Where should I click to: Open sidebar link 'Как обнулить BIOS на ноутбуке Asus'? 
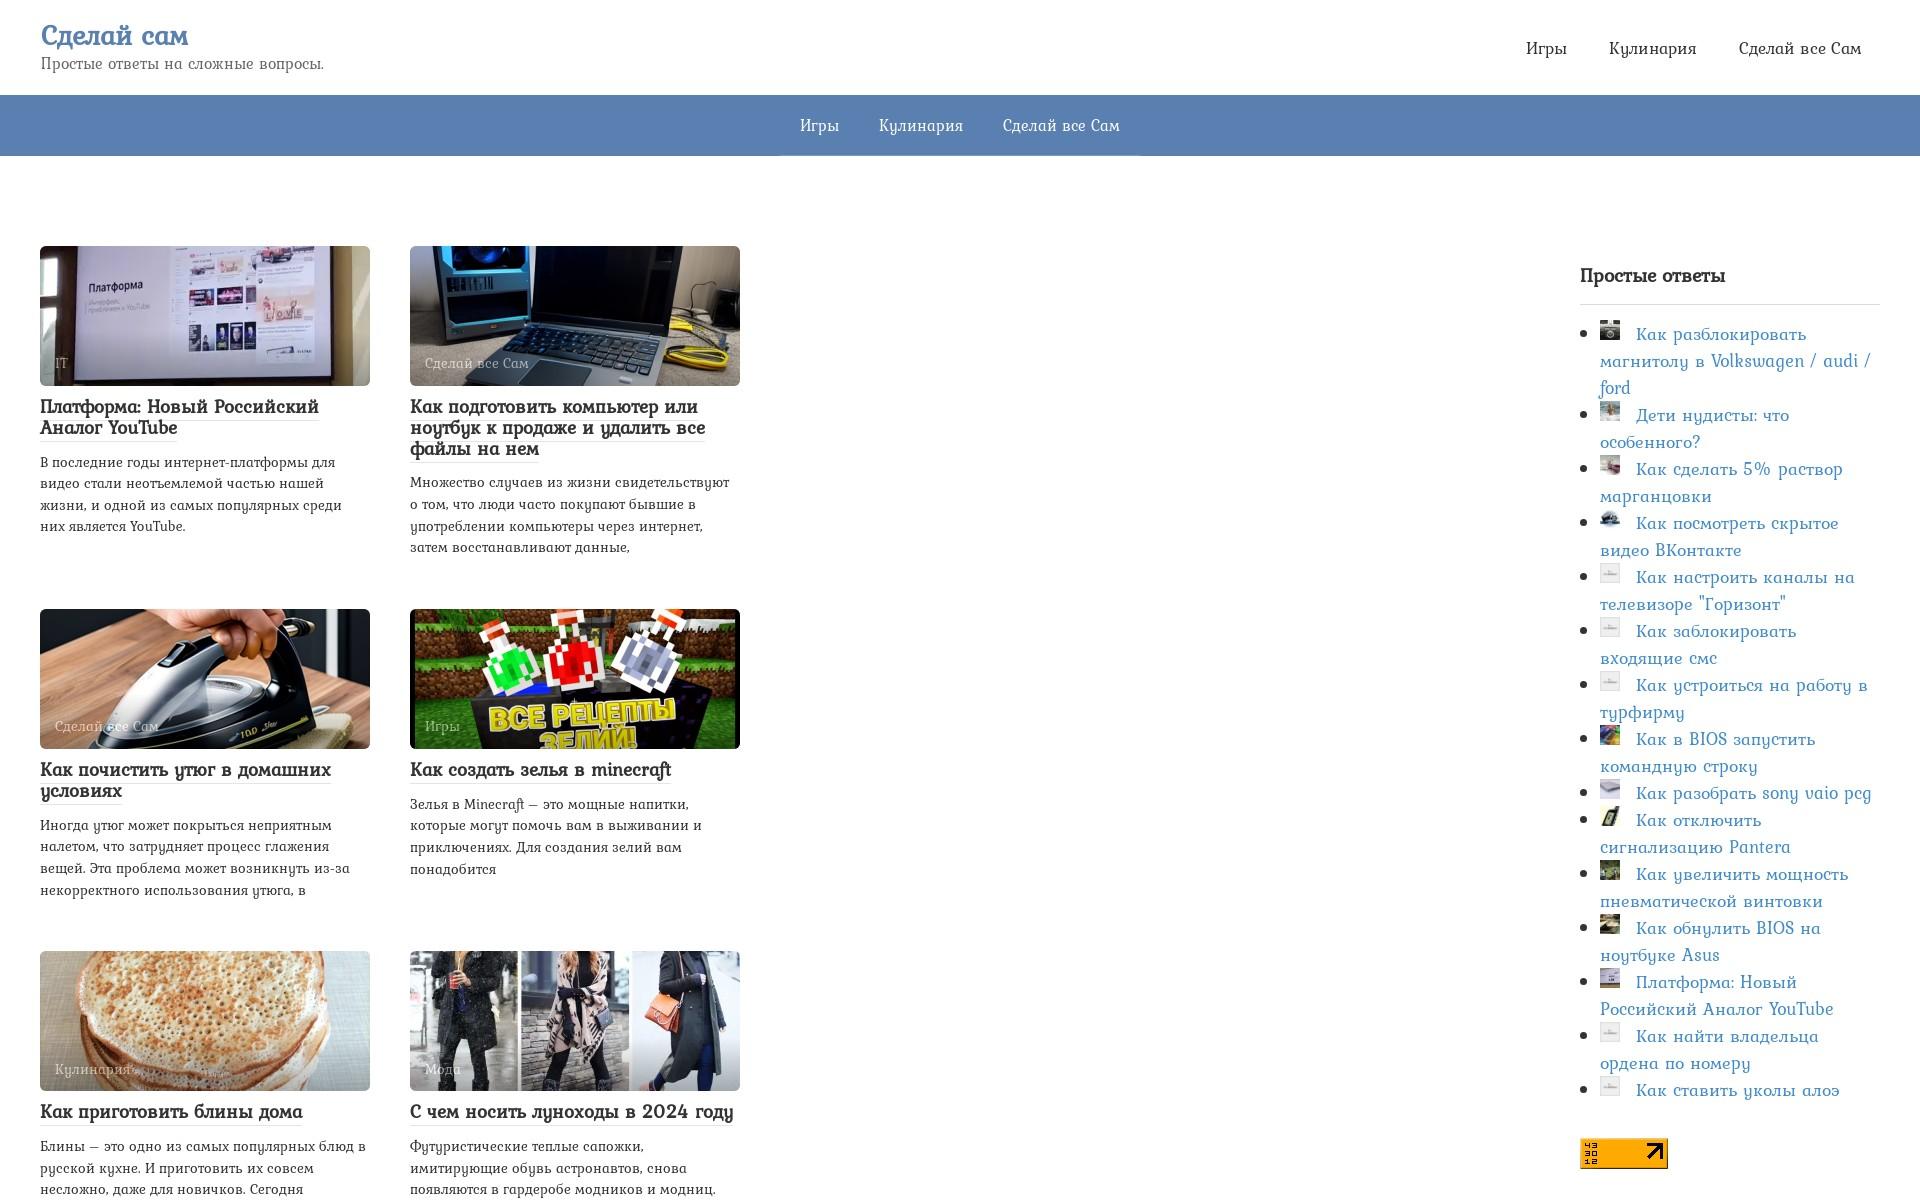1710,941
